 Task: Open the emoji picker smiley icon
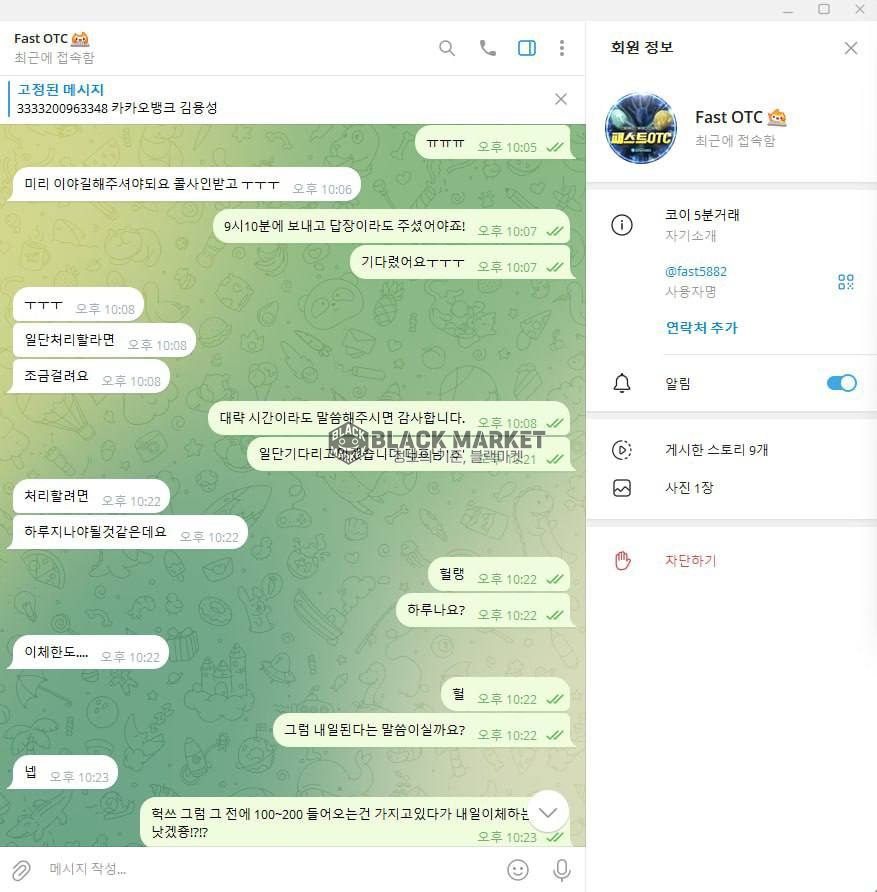pos(518,869)
